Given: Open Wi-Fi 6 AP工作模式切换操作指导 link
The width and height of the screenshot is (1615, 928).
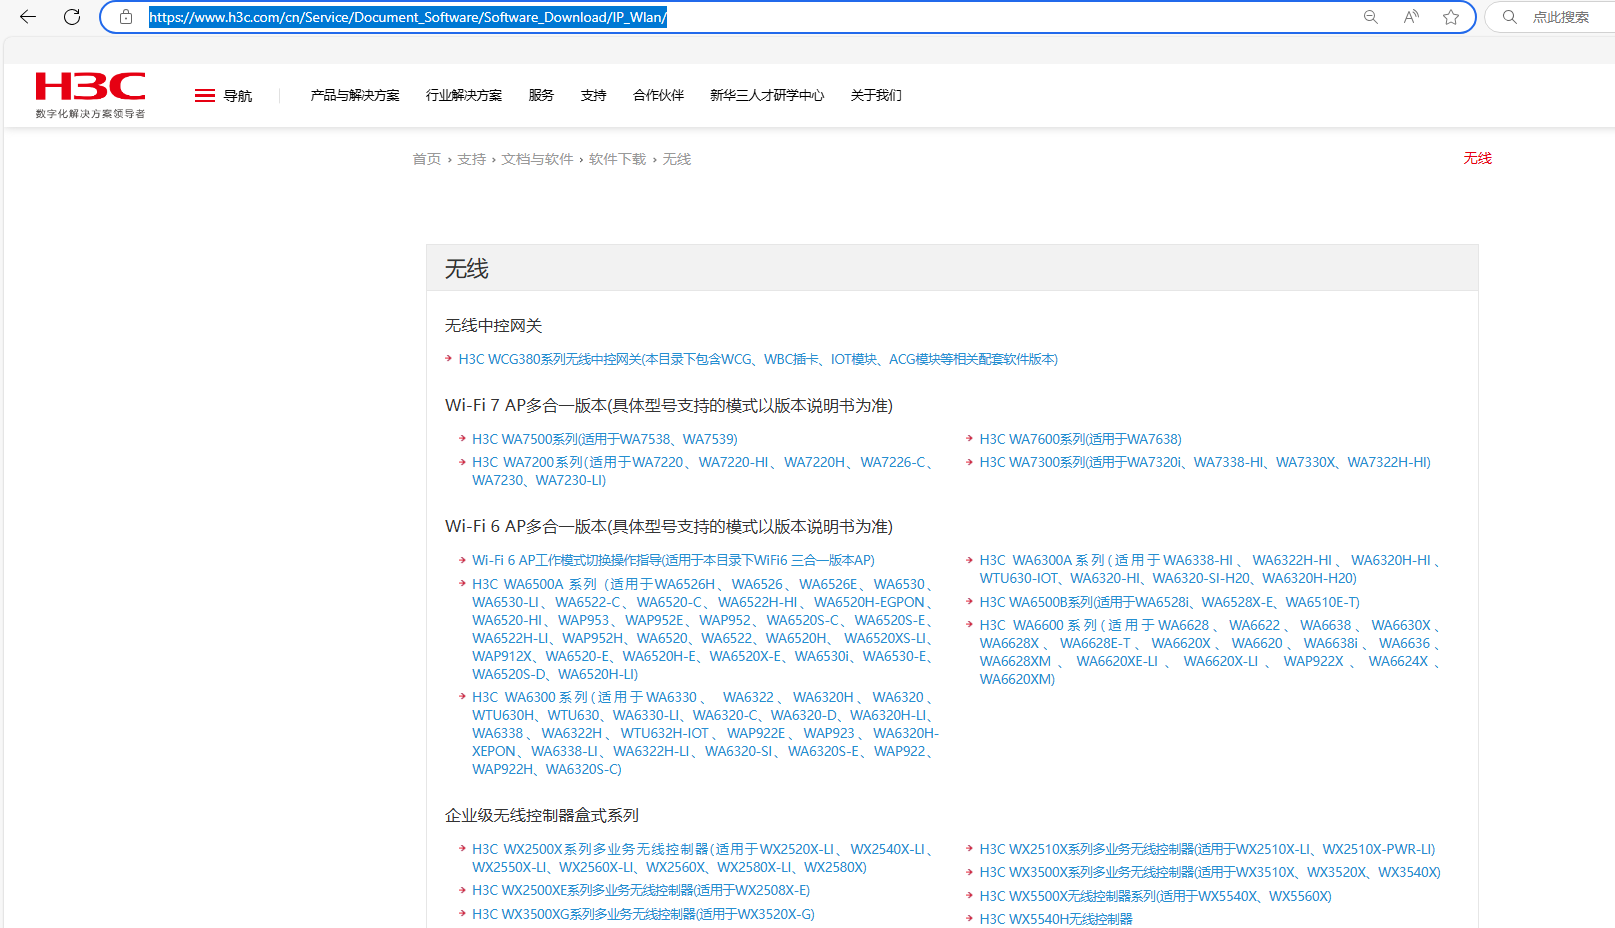Looking at the screenshot, I should click(x=673, y=560).
